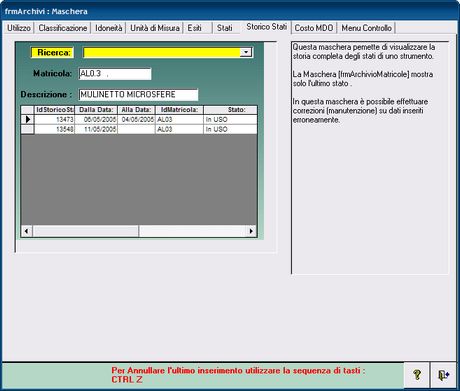Go to the Unità di Misura tab
Image resolution: width=460 pixels, height=391 pixels.
click(x=155, y=28)
